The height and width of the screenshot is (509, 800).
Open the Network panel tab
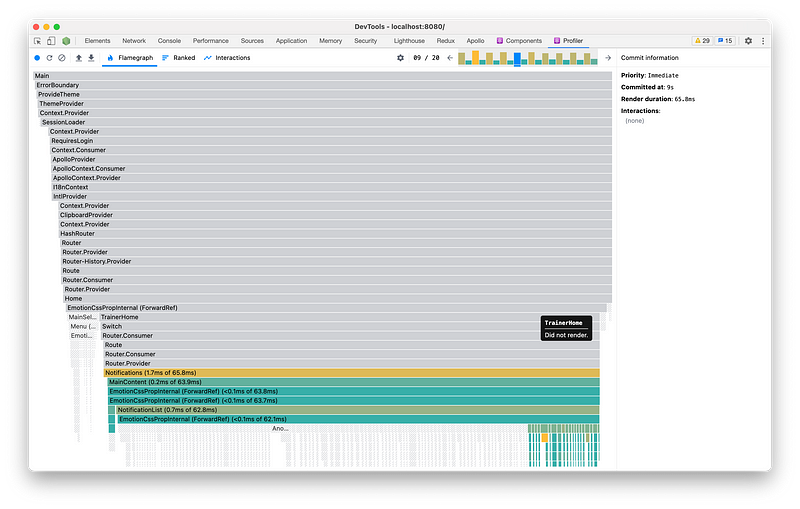point(134,41)
